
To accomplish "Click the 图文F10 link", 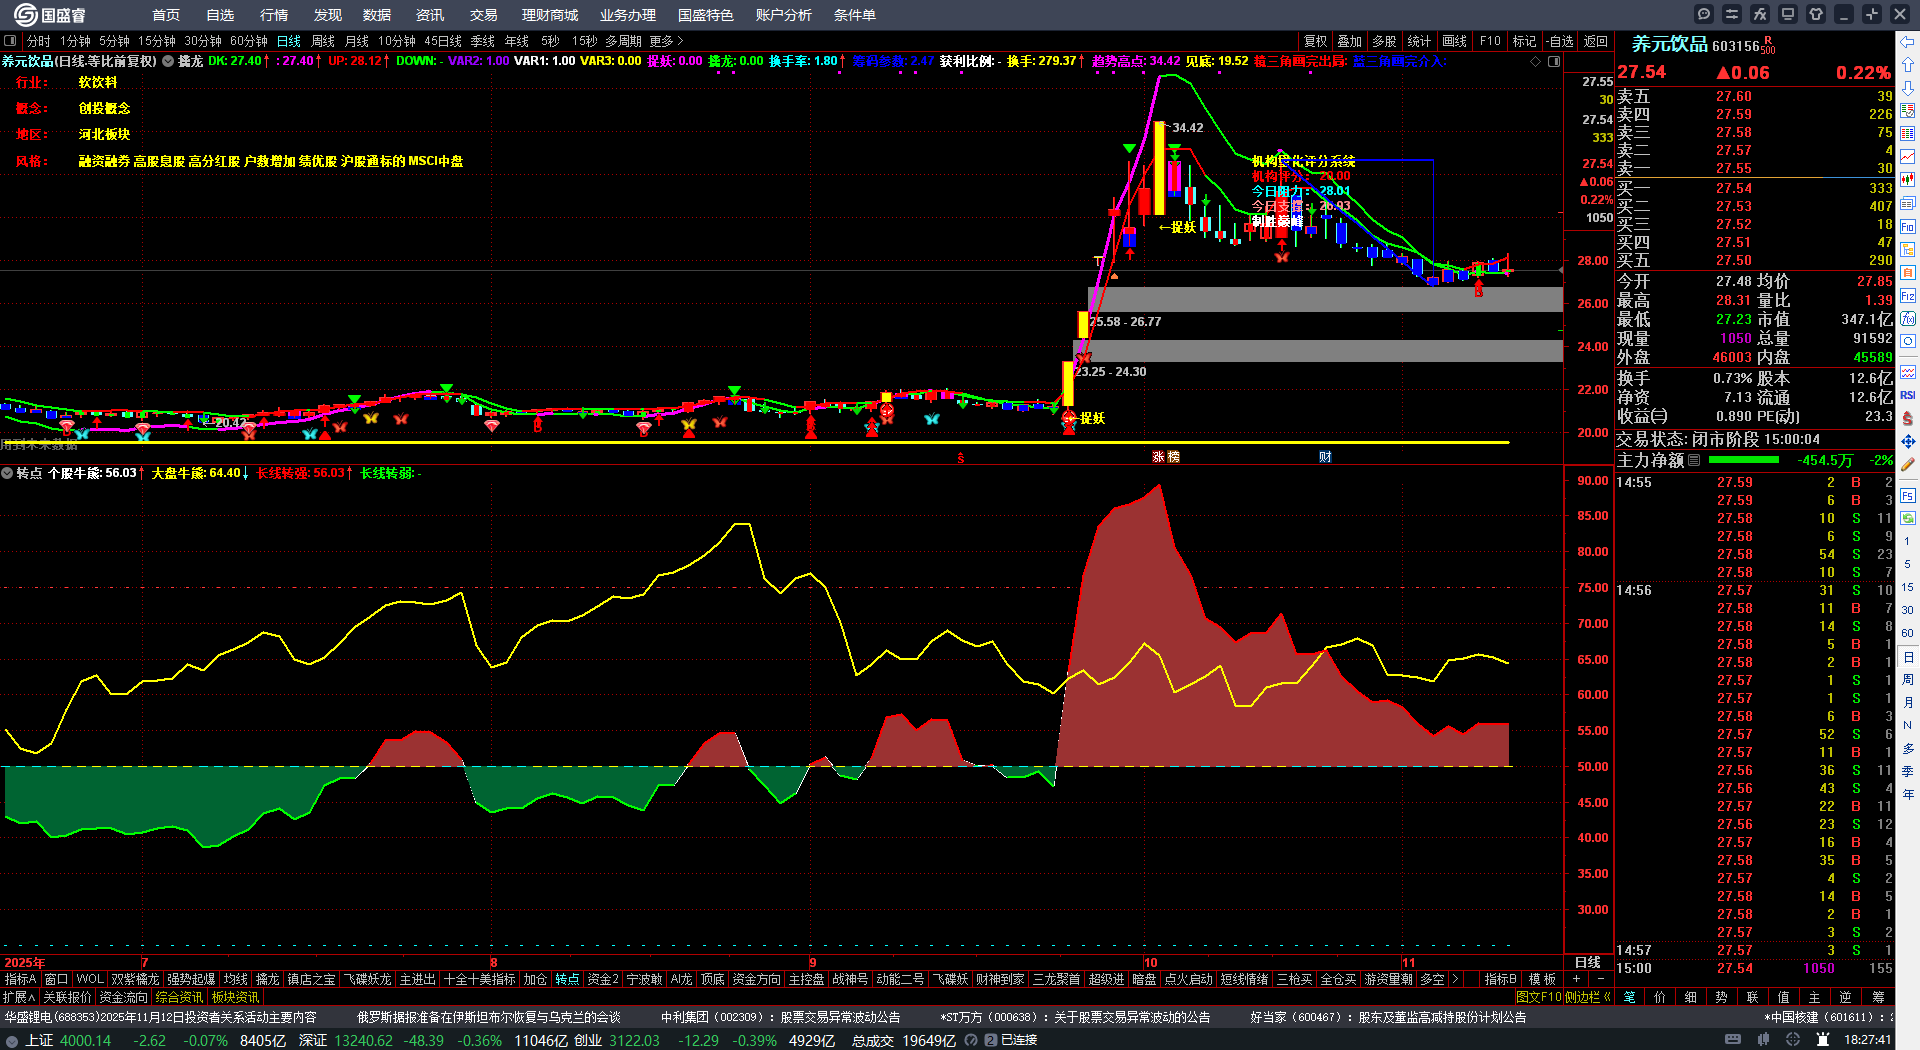I will coord(1539,997).
